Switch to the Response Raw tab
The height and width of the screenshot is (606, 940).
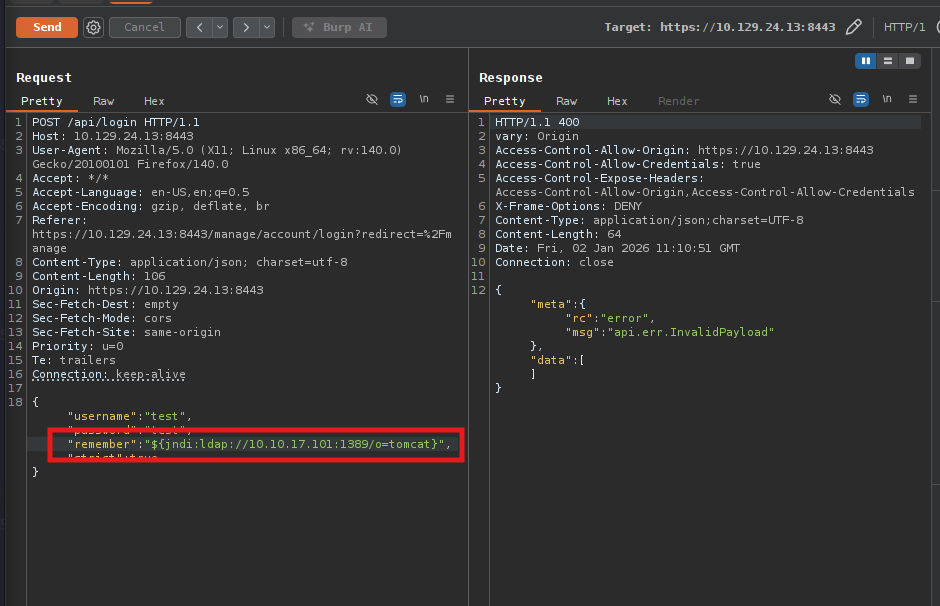tap(566, 101)
